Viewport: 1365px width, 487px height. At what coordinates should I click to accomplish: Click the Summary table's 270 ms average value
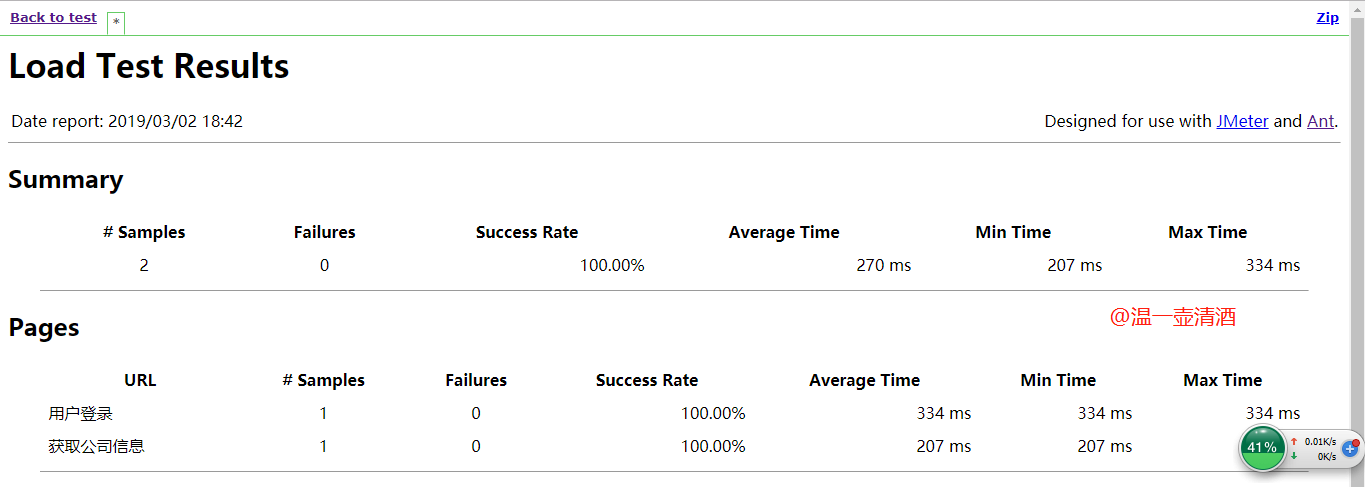[883, 265]
